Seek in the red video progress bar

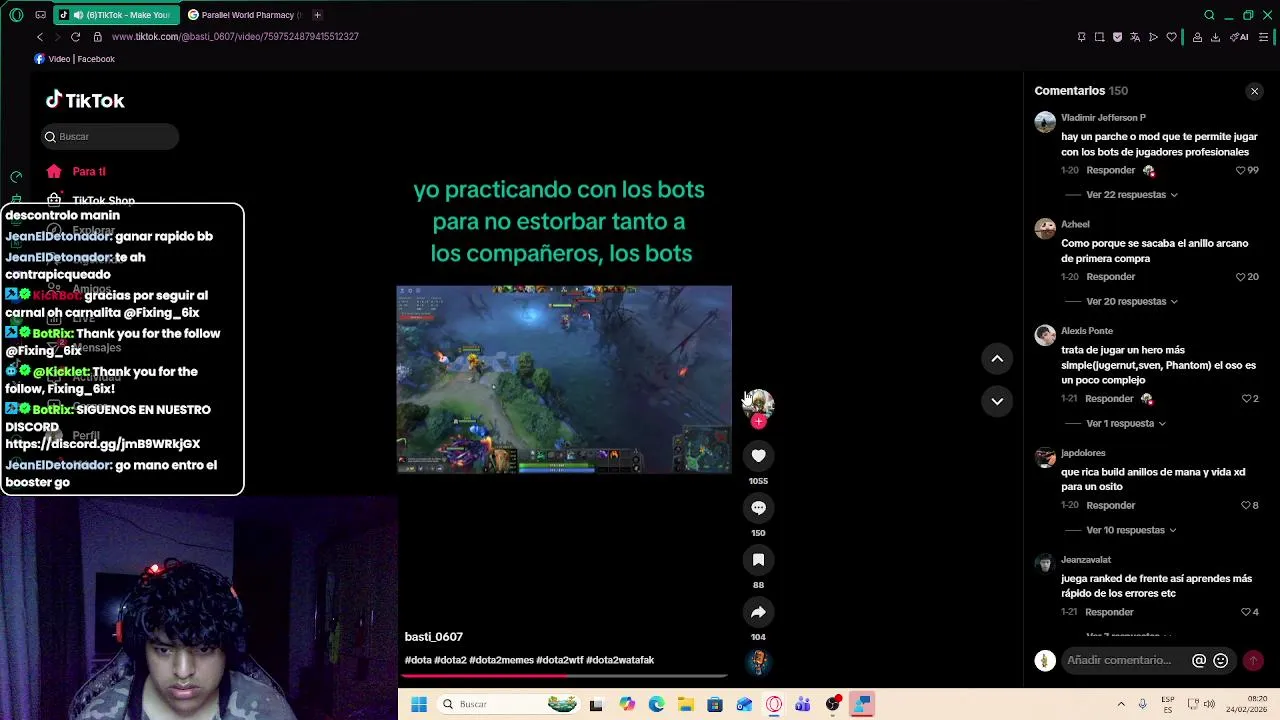click(x=564, y=676)
